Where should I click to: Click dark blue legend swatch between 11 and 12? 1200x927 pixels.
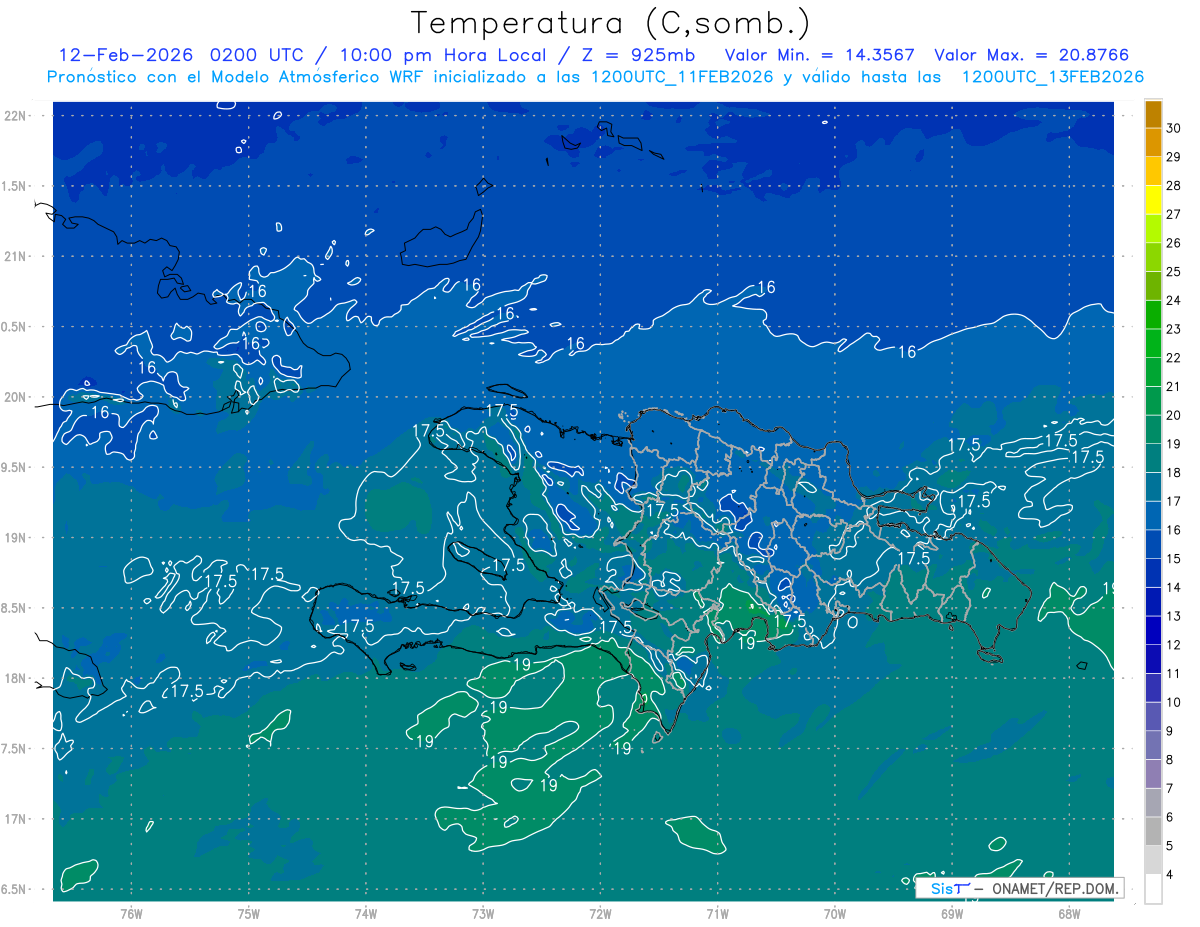1153,659
